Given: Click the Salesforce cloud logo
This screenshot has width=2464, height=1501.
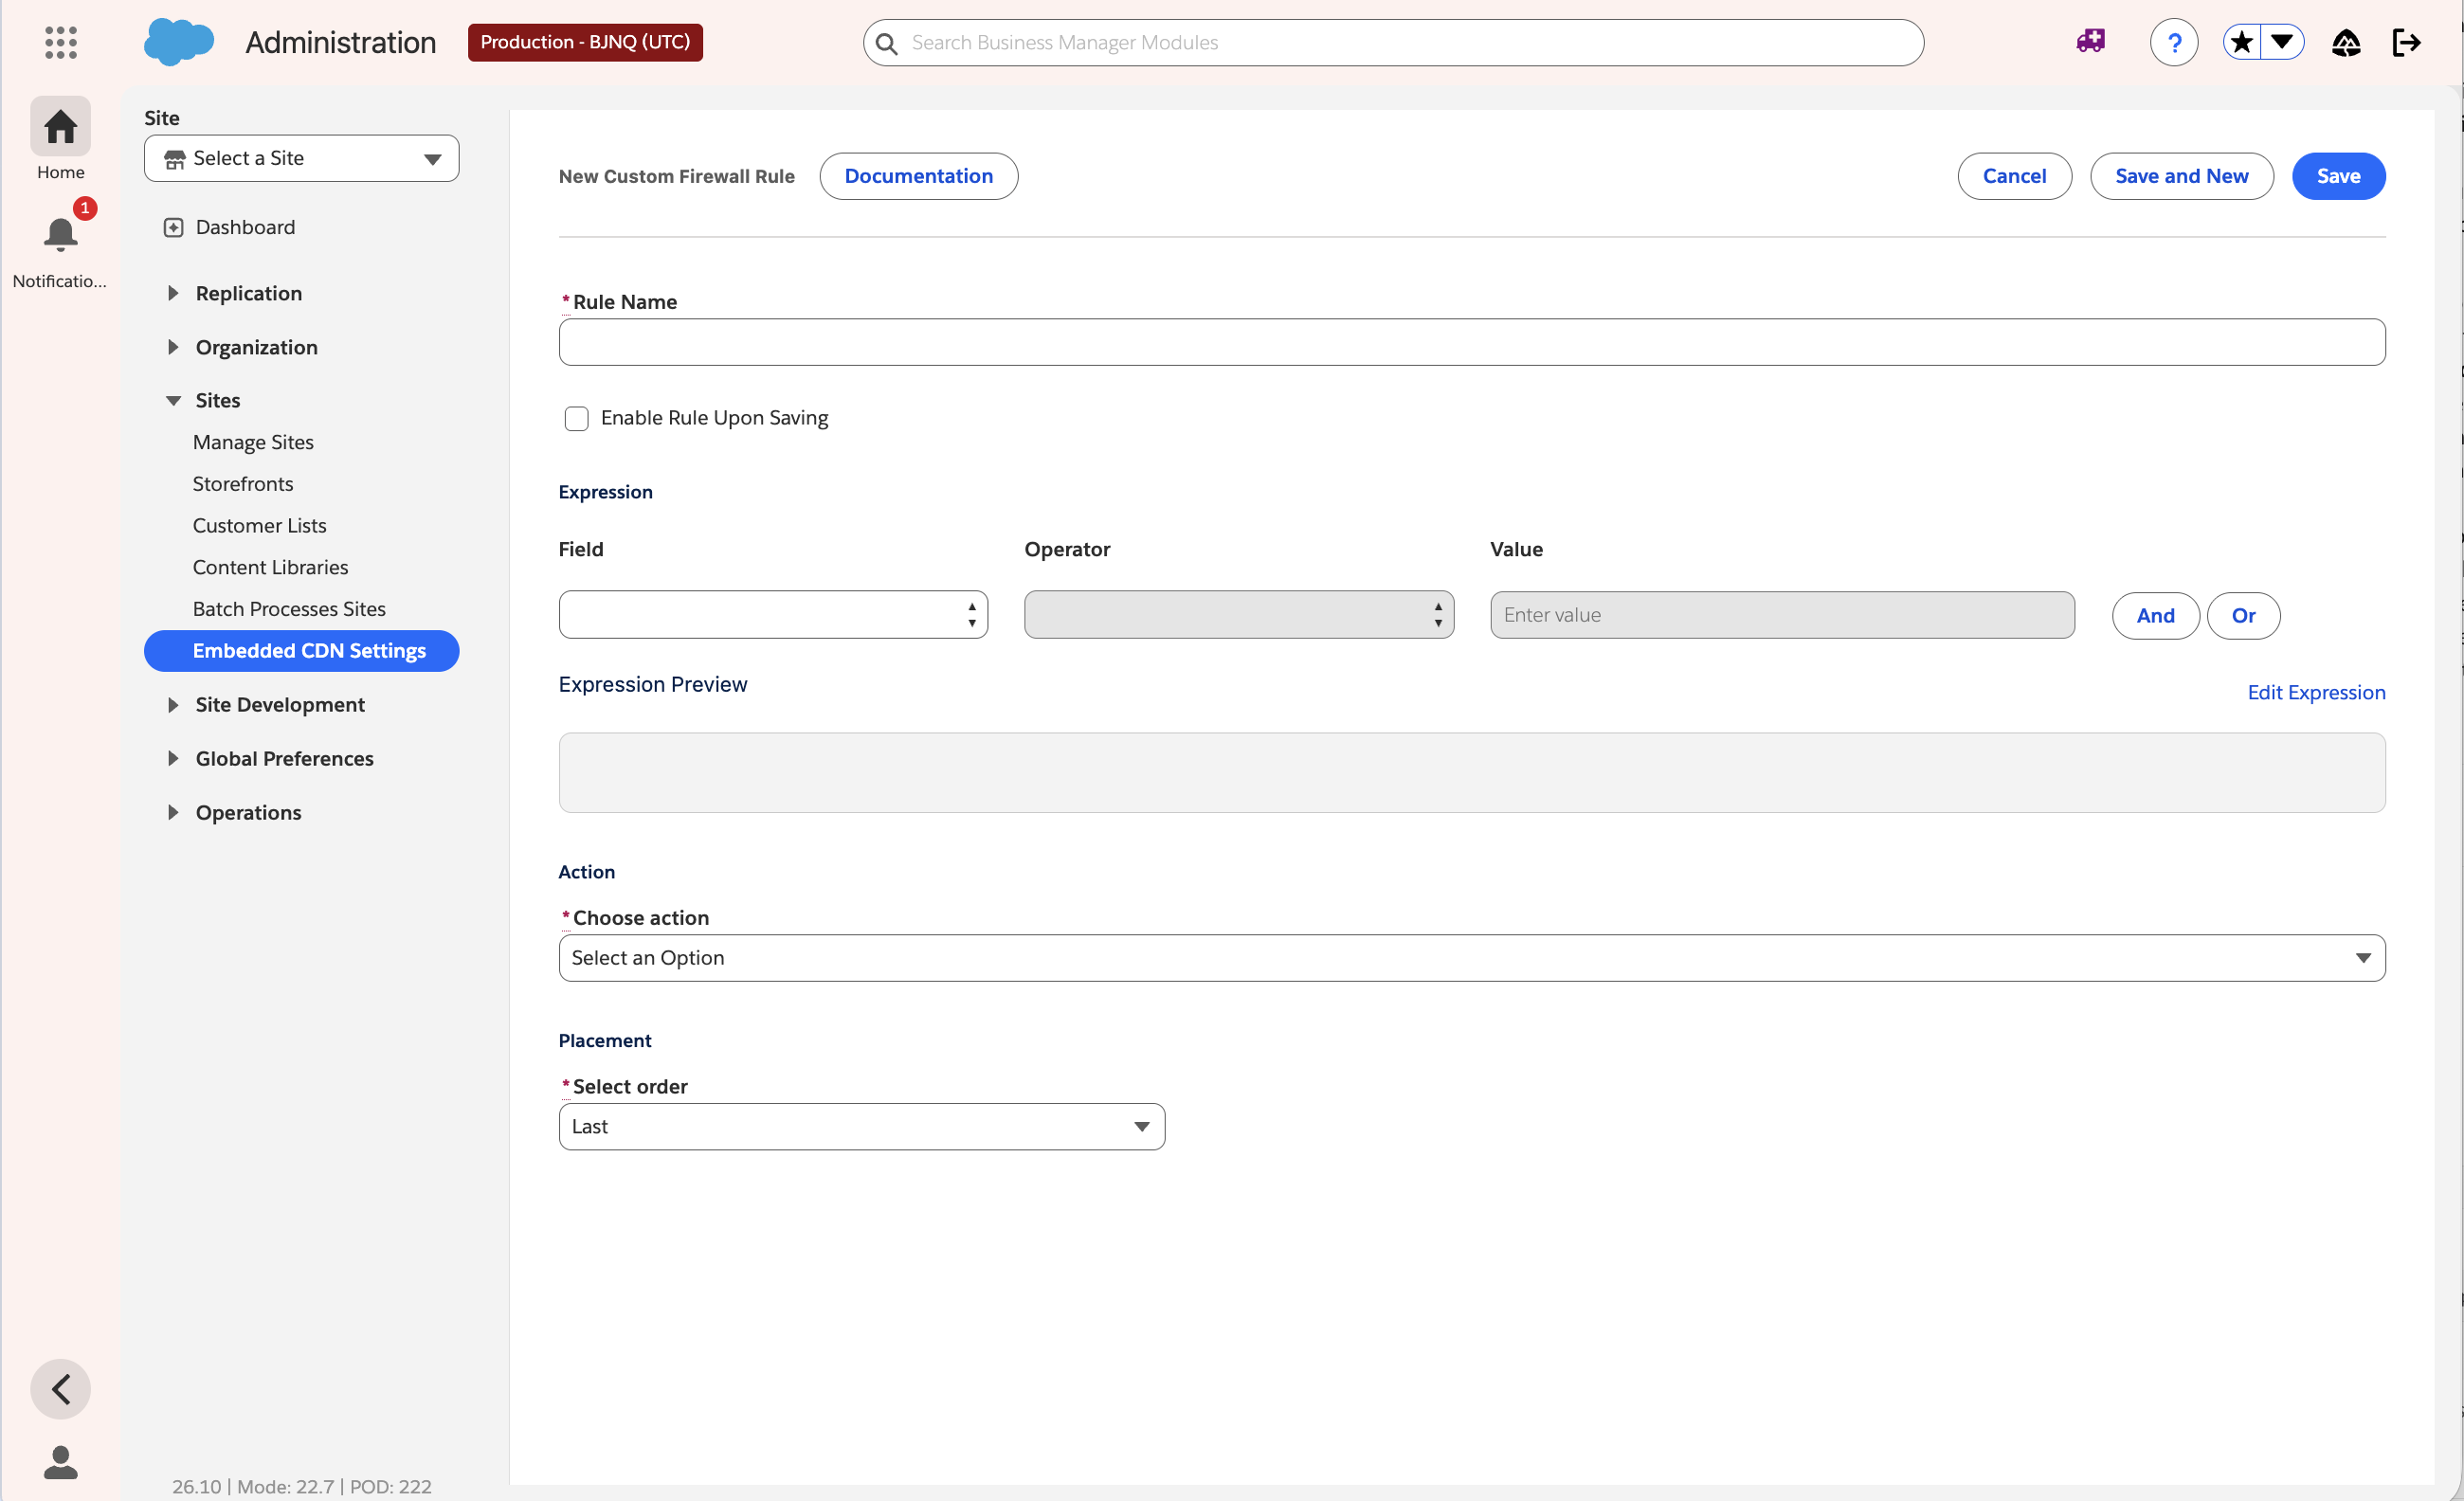Looking at the screenshot, I should pos(179,42).
